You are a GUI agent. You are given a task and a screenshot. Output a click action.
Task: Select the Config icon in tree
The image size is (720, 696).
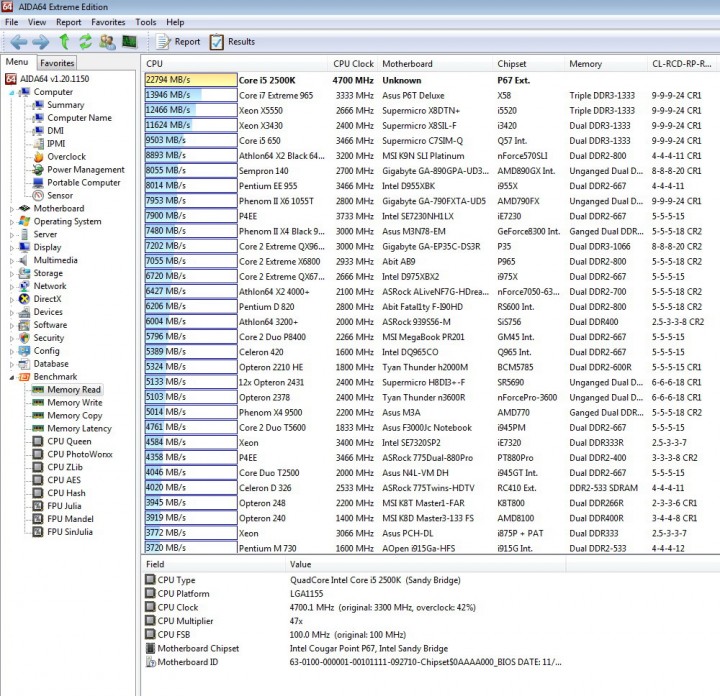(x=24, y=351)
